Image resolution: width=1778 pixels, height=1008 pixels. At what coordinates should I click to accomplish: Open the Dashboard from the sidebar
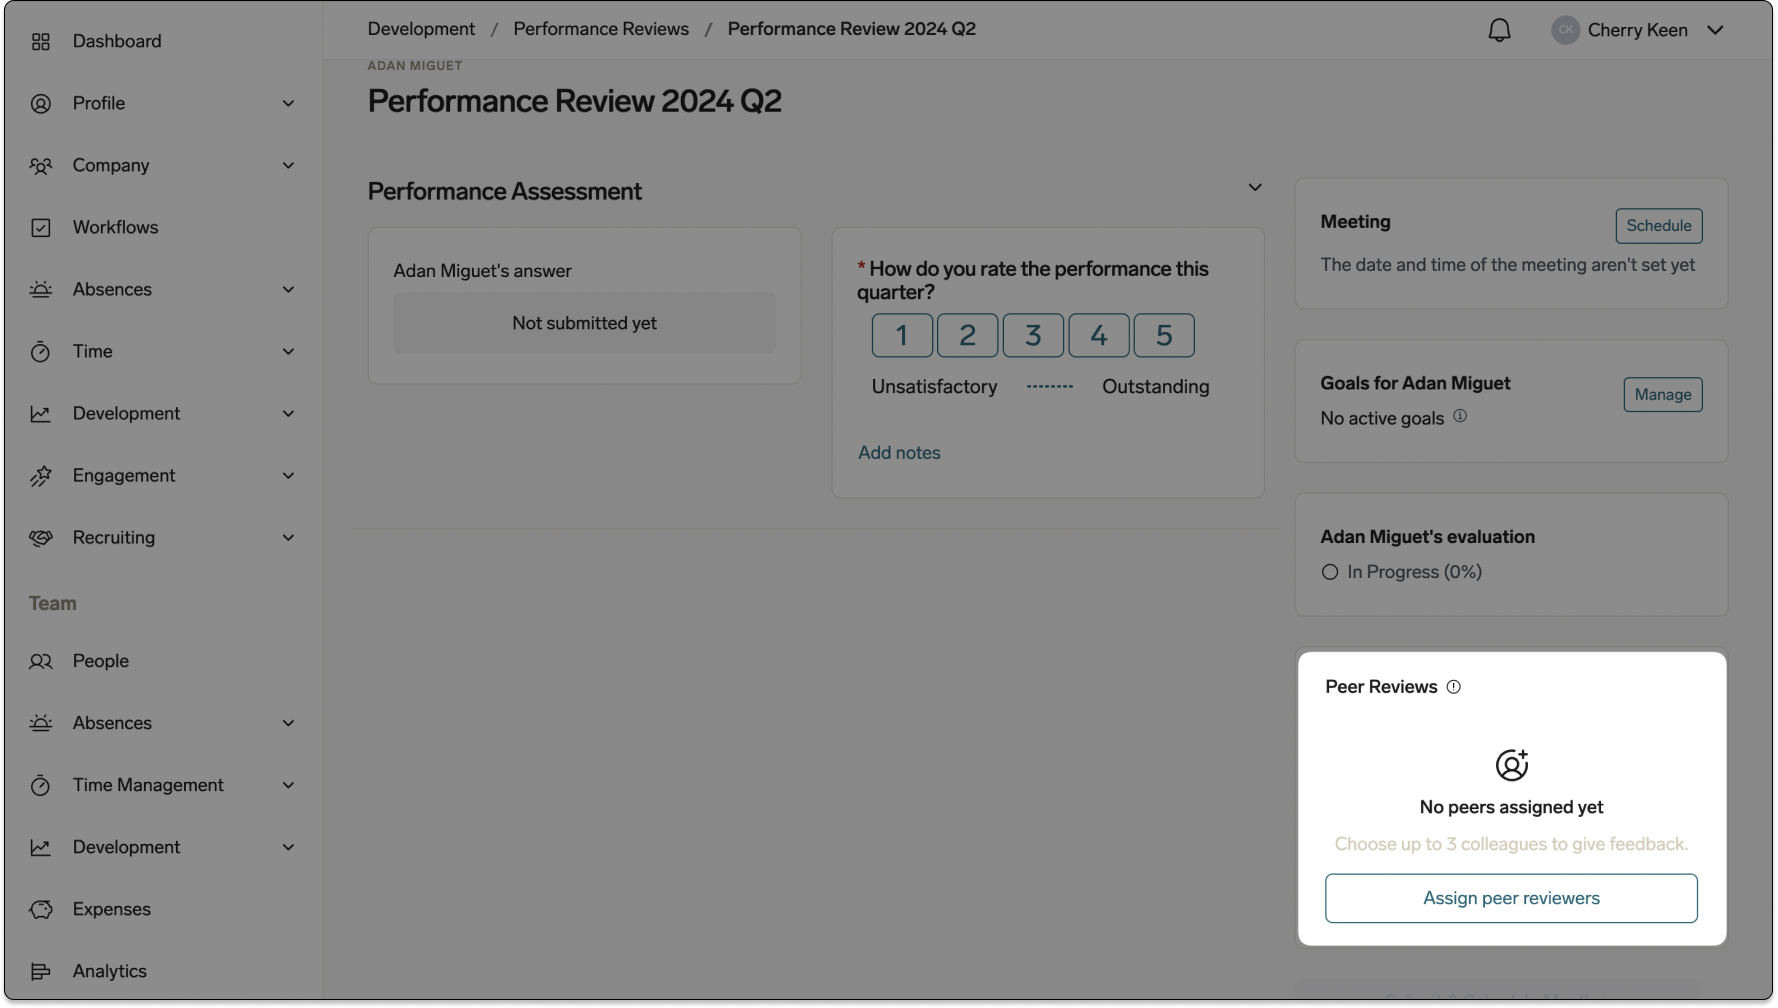[x=117, y=41]
